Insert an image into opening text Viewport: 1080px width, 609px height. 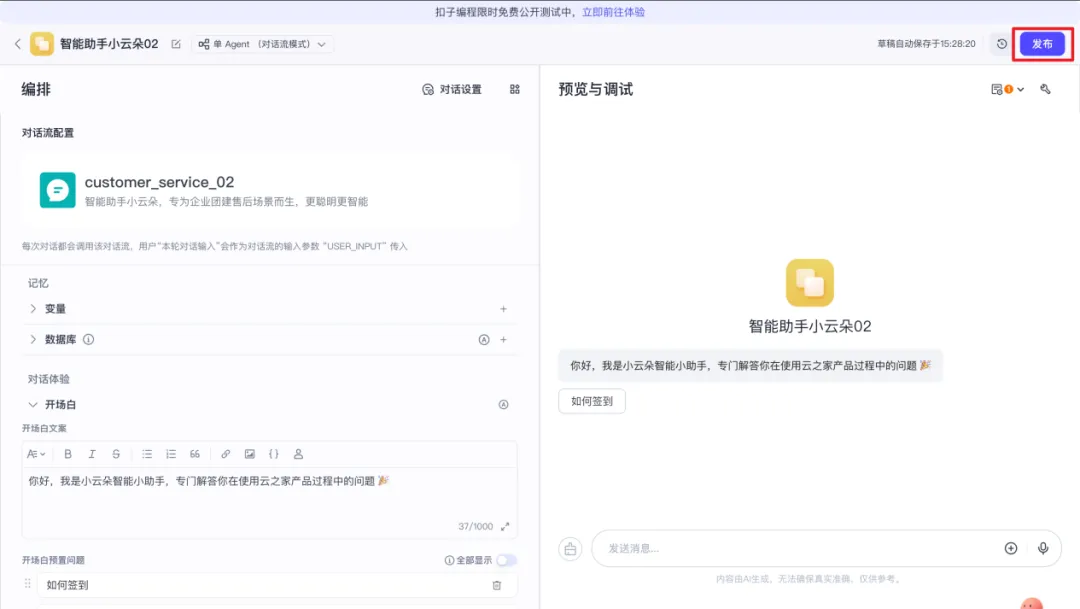(249, 454)
